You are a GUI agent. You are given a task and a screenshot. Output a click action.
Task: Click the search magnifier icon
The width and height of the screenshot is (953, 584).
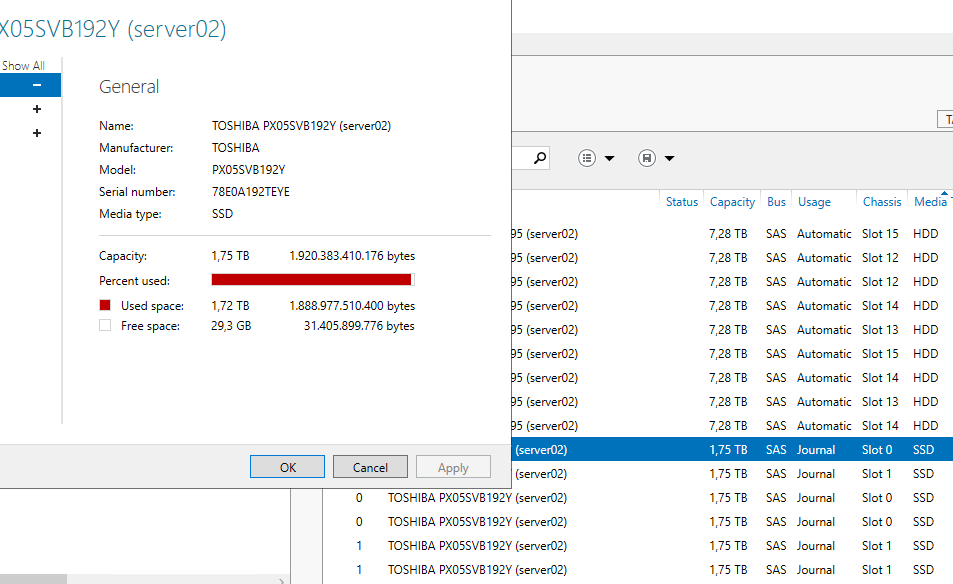pyautogui.click(x=539, y=158)
